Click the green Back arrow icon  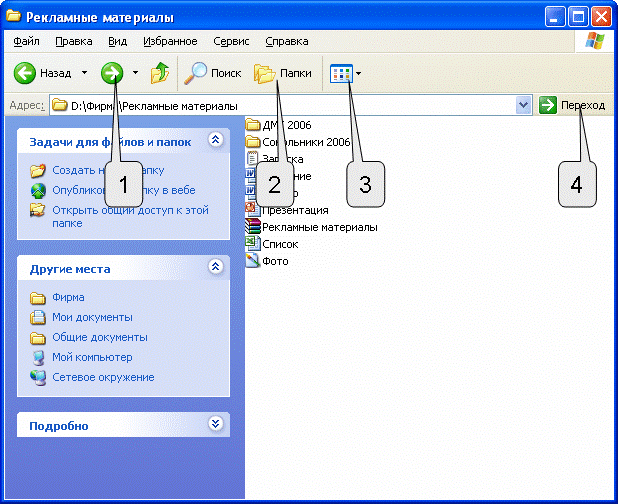click(x=24, y=73)
